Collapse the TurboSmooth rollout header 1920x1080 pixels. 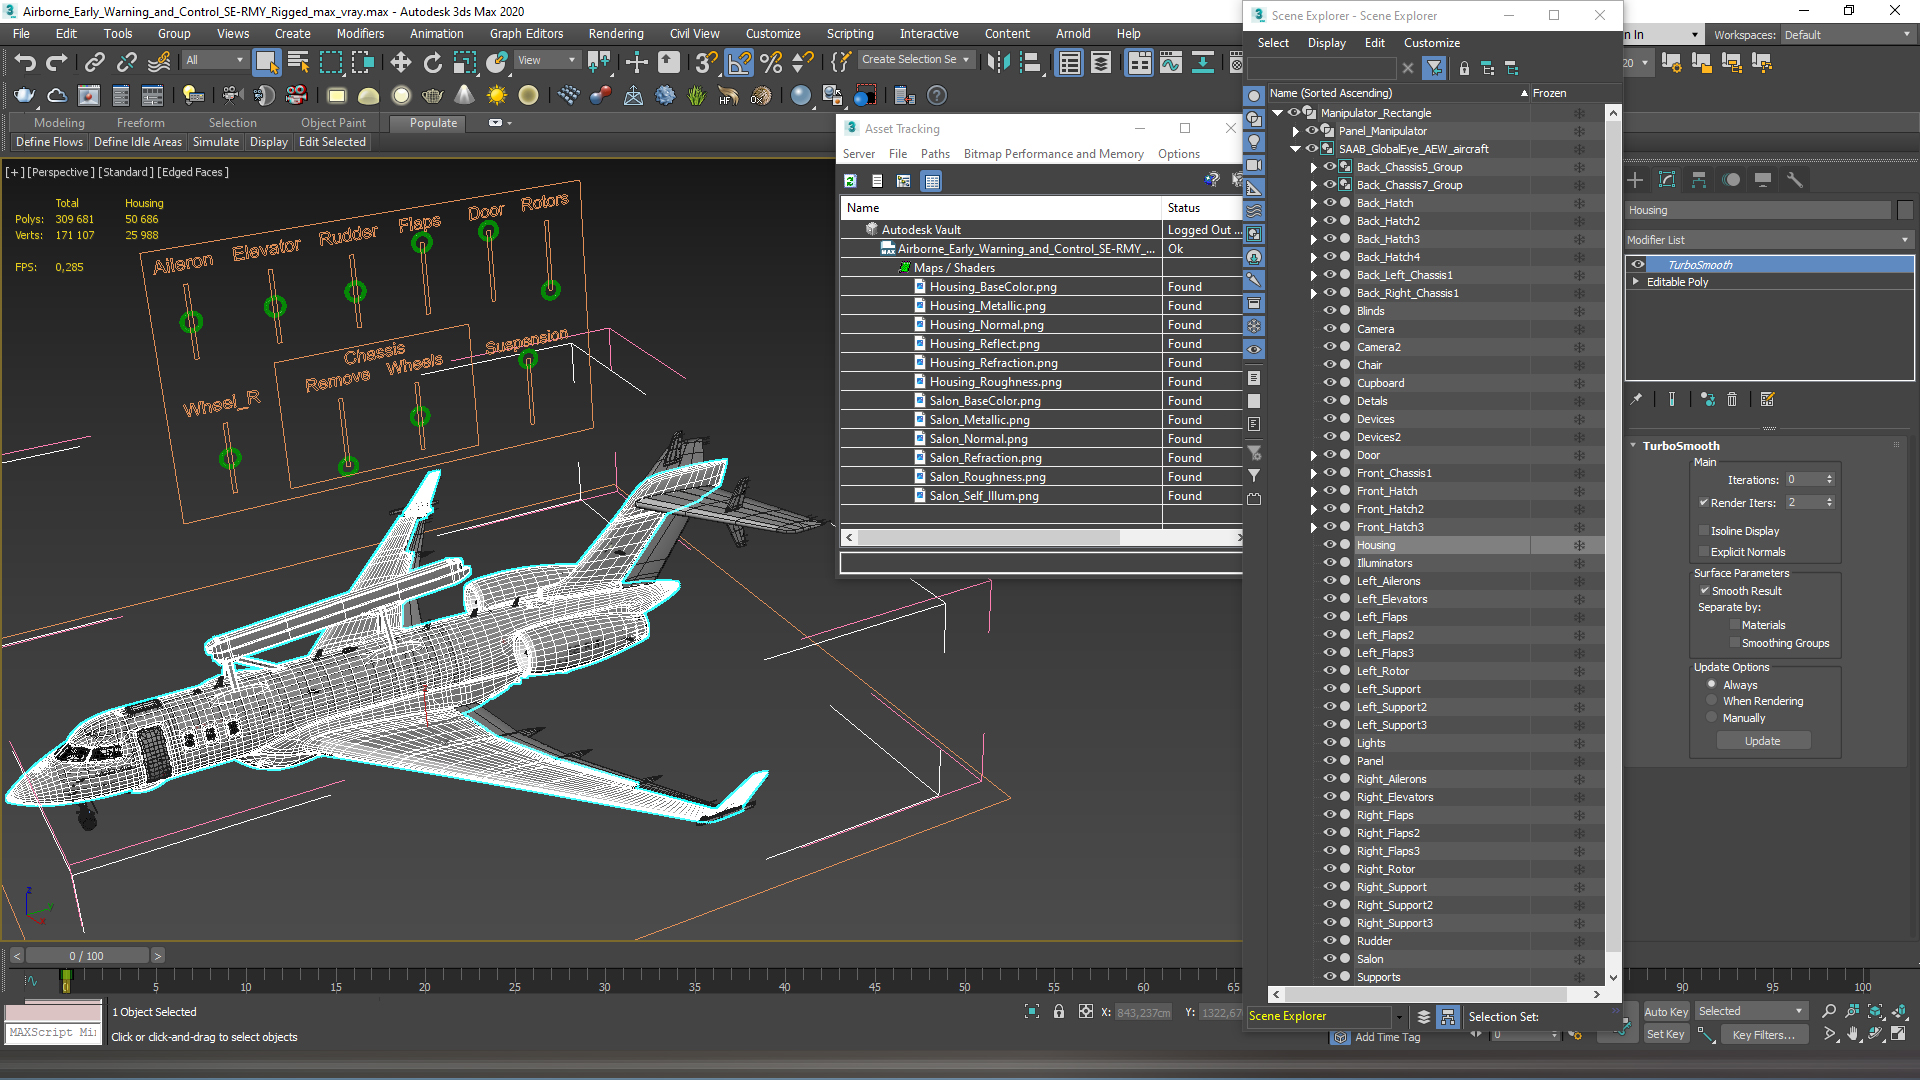[1680, 446]
